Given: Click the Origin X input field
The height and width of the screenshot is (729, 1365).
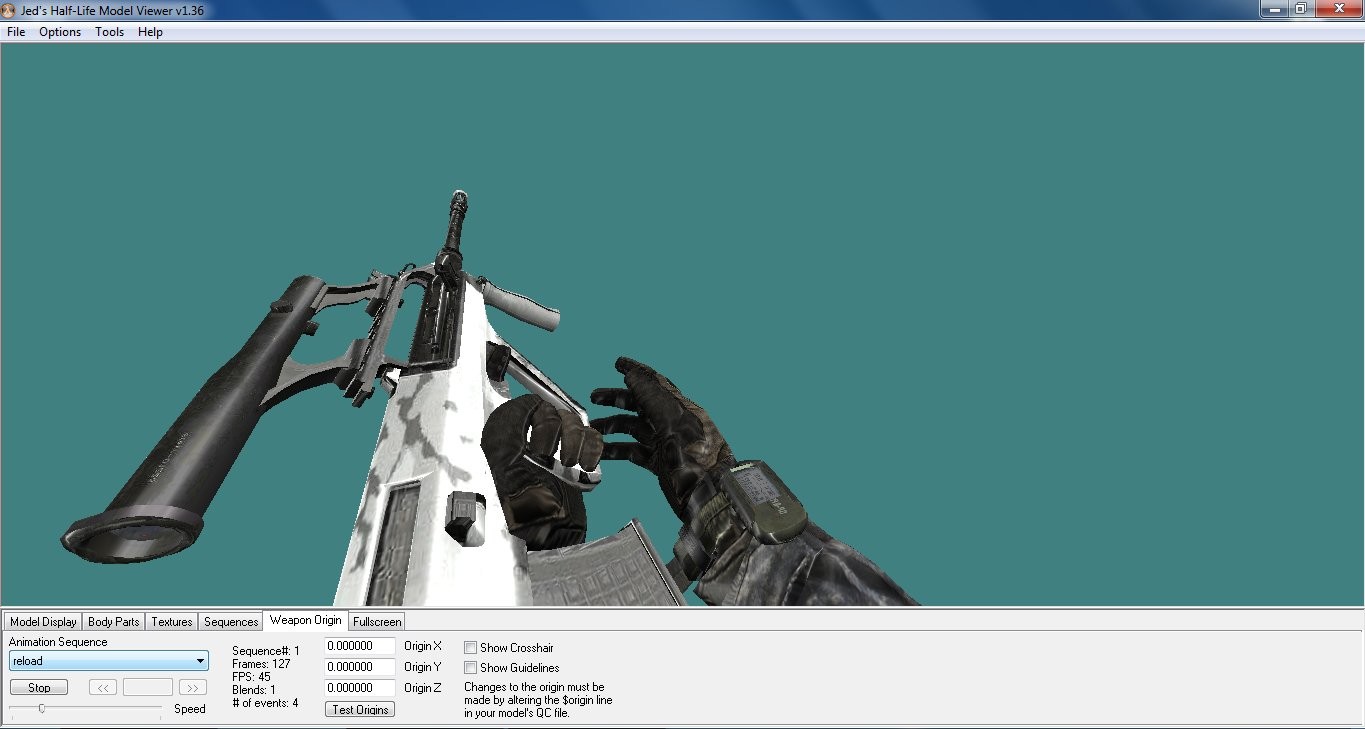Looking at the screenshot, I should coord(359,646).
